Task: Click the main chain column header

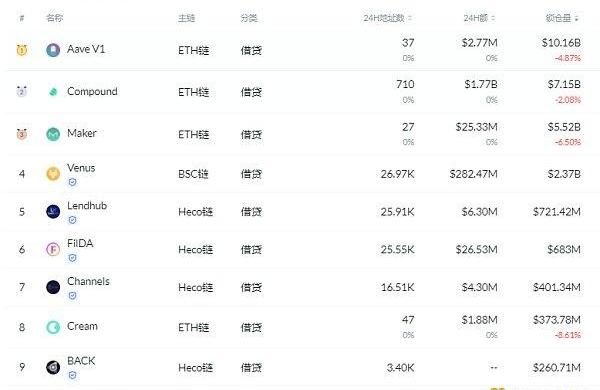Action: (x=186, y=18)
